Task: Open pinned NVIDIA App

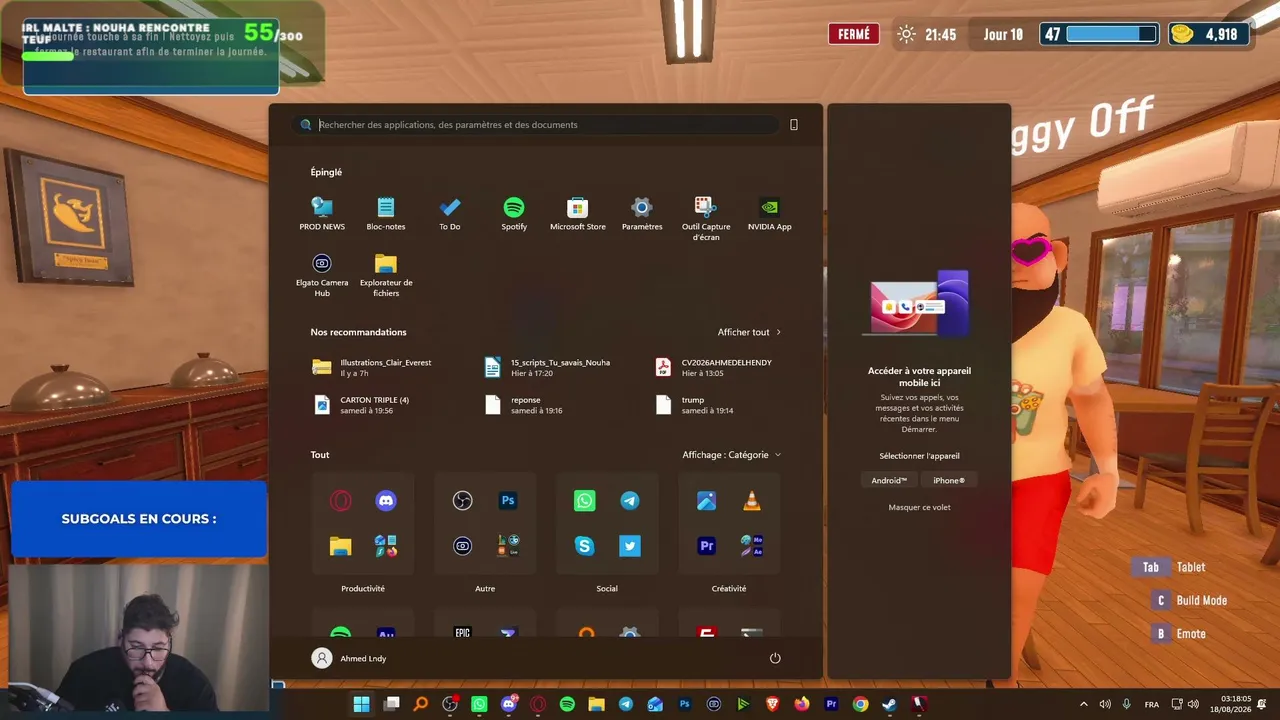Action: click(x=770, y=214)
